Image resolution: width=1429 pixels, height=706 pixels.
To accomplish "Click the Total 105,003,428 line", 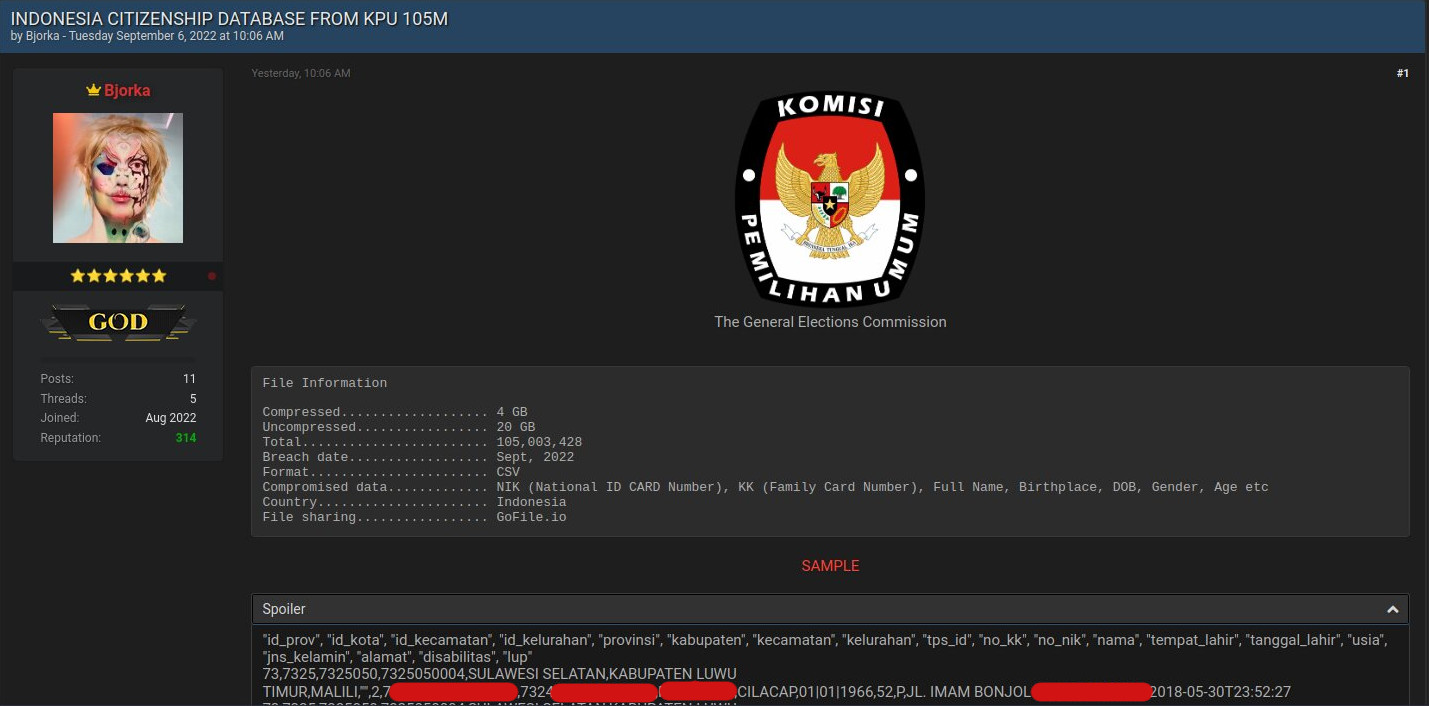I will pos(422,442).
